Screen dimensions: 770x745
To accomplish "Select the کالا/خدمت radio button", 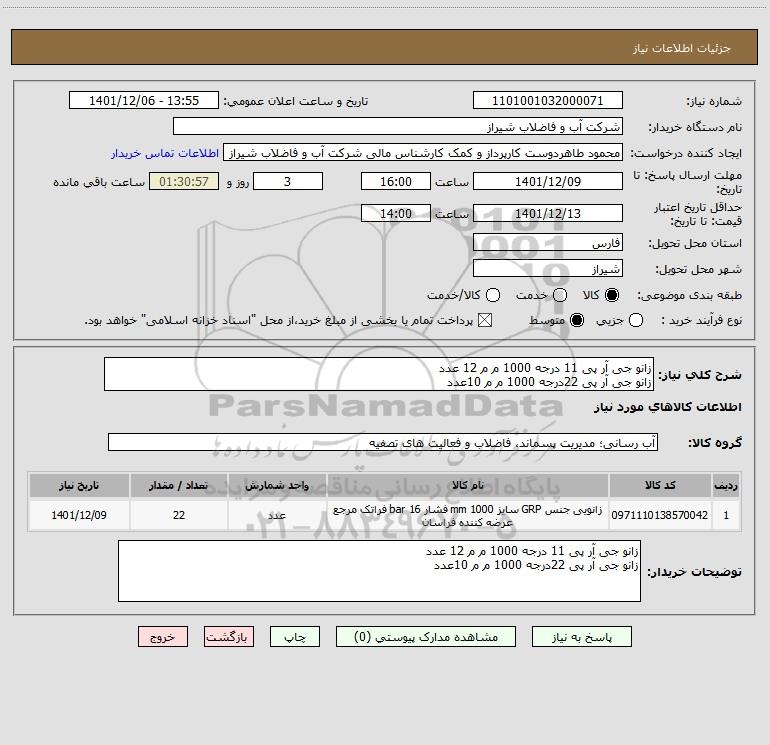I will coord(493,295).
